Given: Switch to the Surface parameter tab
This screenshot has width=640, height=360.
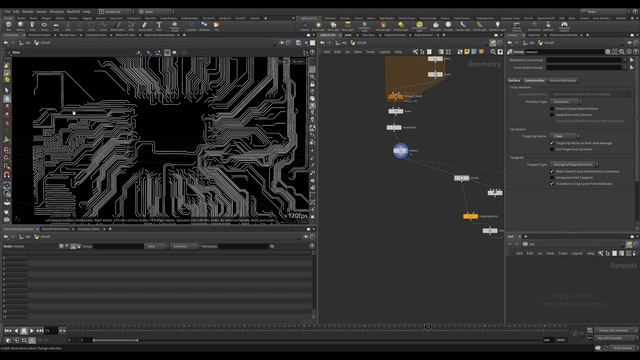Looking at the screenshot, I should pyautogui.click(x=514, y=80).
